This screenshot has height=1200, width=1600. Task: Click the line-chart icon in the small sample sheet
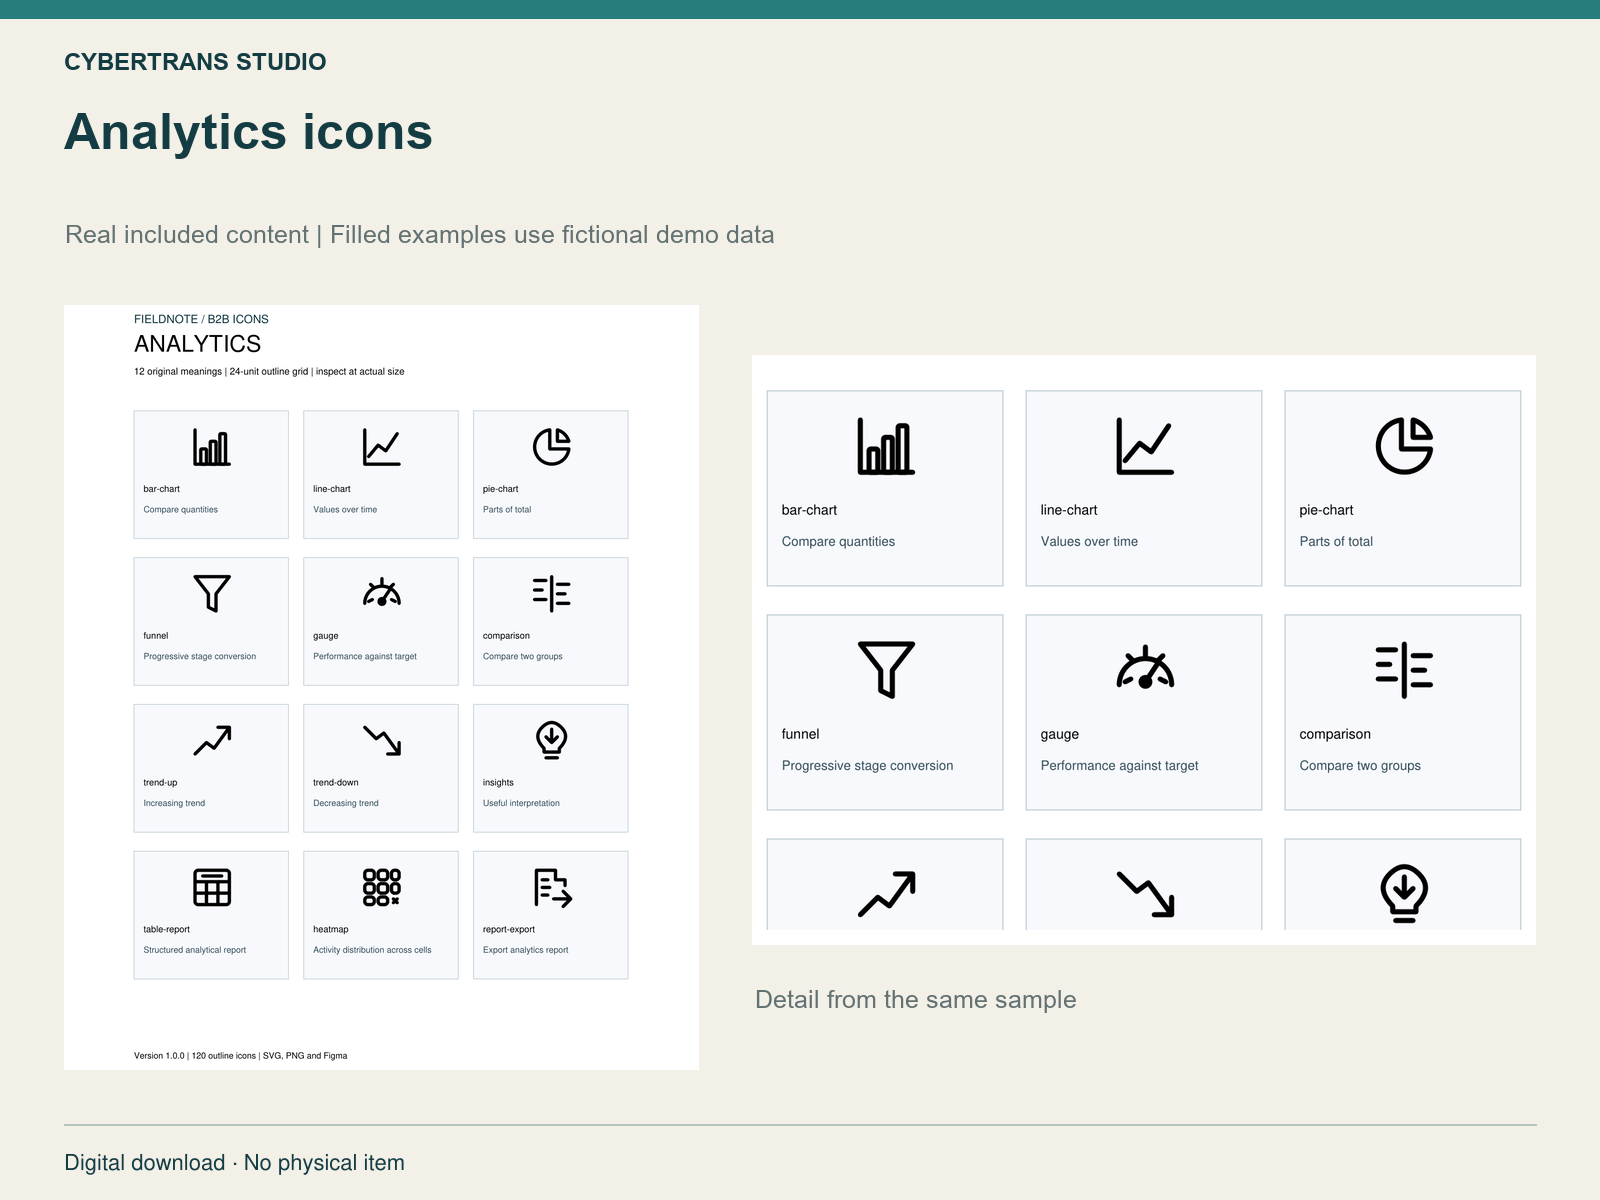pos(382,447)
